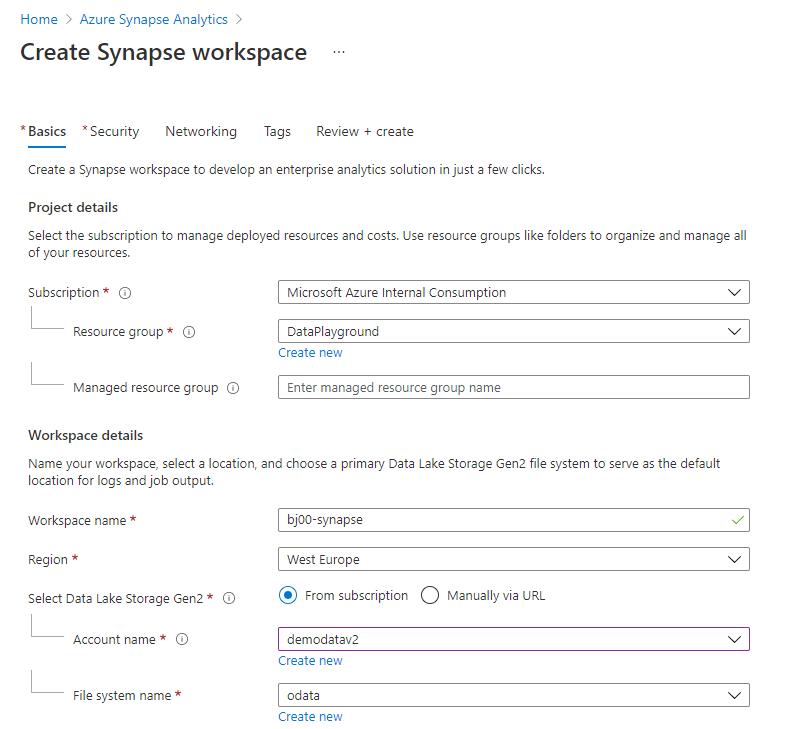Show info for Select Data Lake Storage Gen2
This screenshot has width=803, height=729.
(229, 598)
